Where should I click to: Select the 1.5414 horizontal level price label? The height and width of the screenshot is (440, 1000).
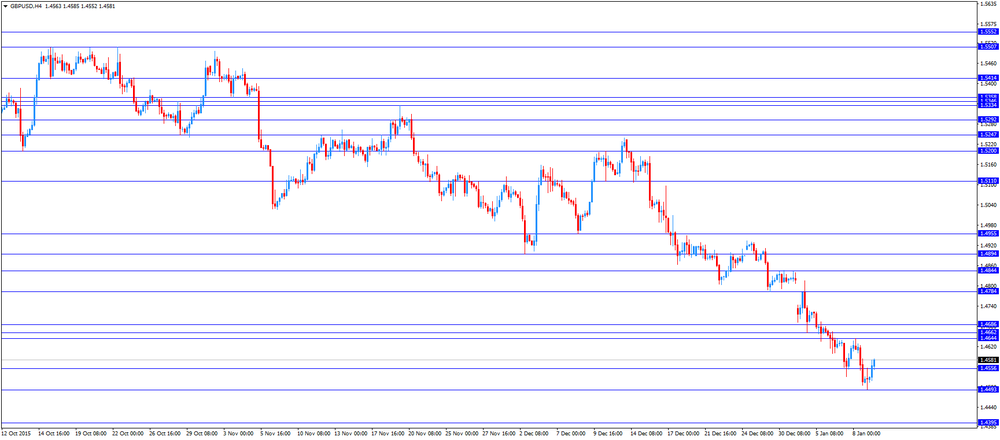(x=988, y=78)
